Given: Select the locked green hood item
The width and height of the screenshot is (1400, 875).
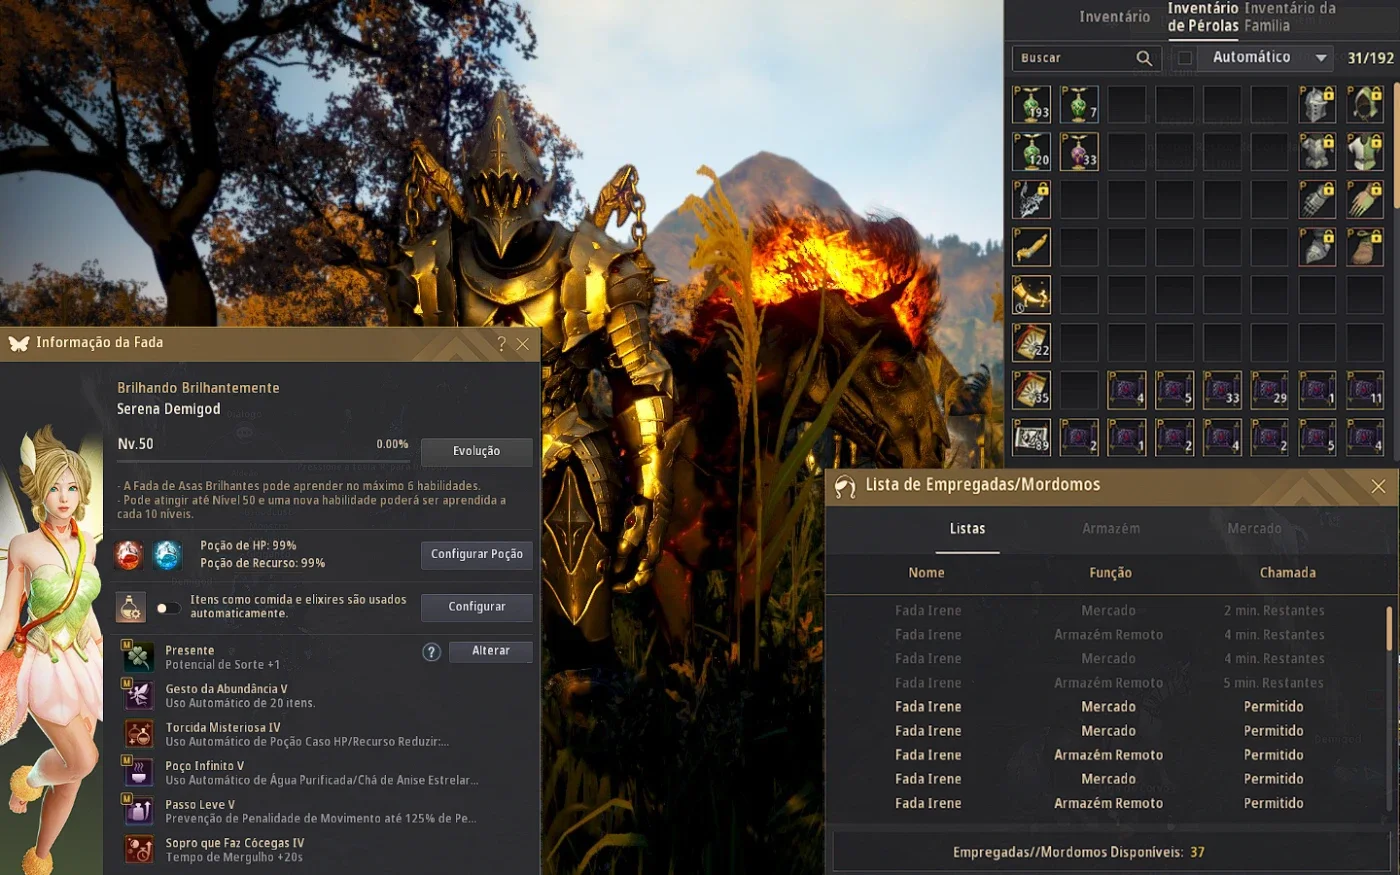Looking at the screenshot, I should (x=1365, y=104).
